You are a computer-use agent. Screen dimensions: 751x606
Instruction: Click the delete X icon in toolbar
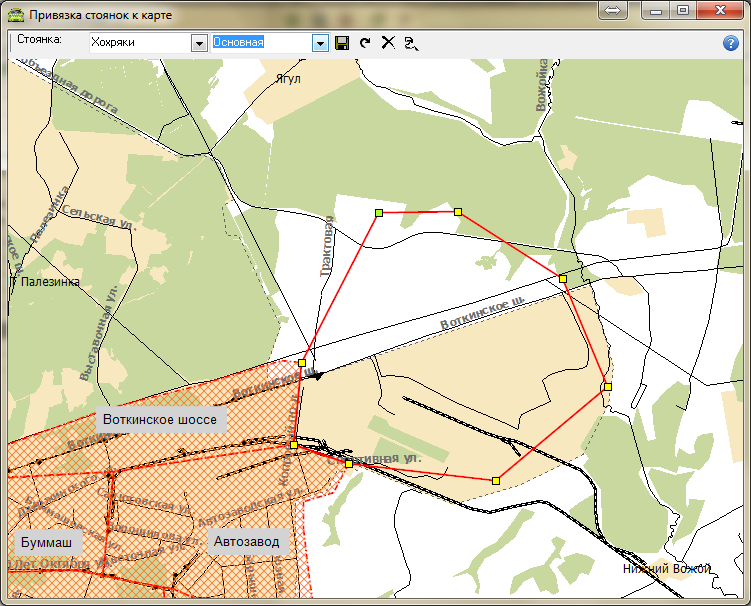388,43
